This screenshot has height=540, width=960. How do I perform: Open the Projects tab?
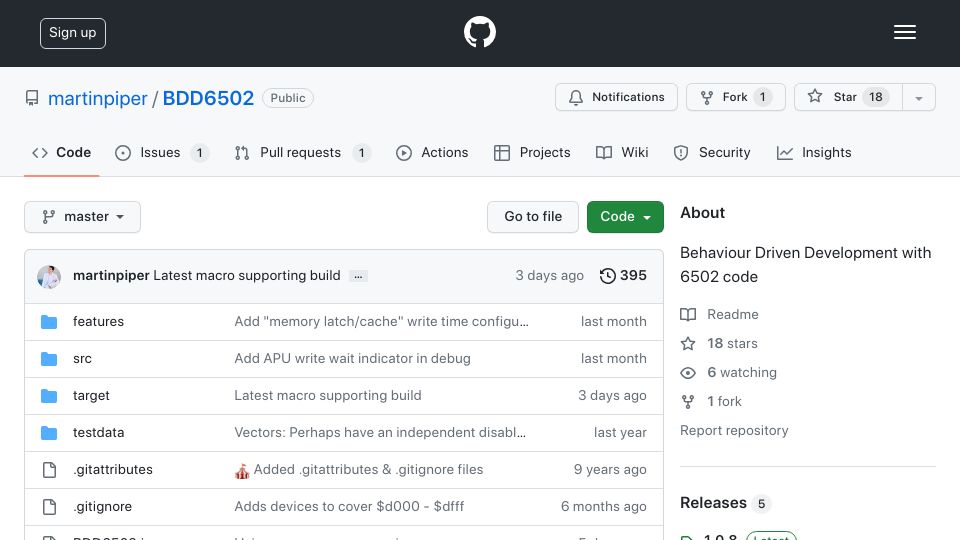click(x=532, y=152)
